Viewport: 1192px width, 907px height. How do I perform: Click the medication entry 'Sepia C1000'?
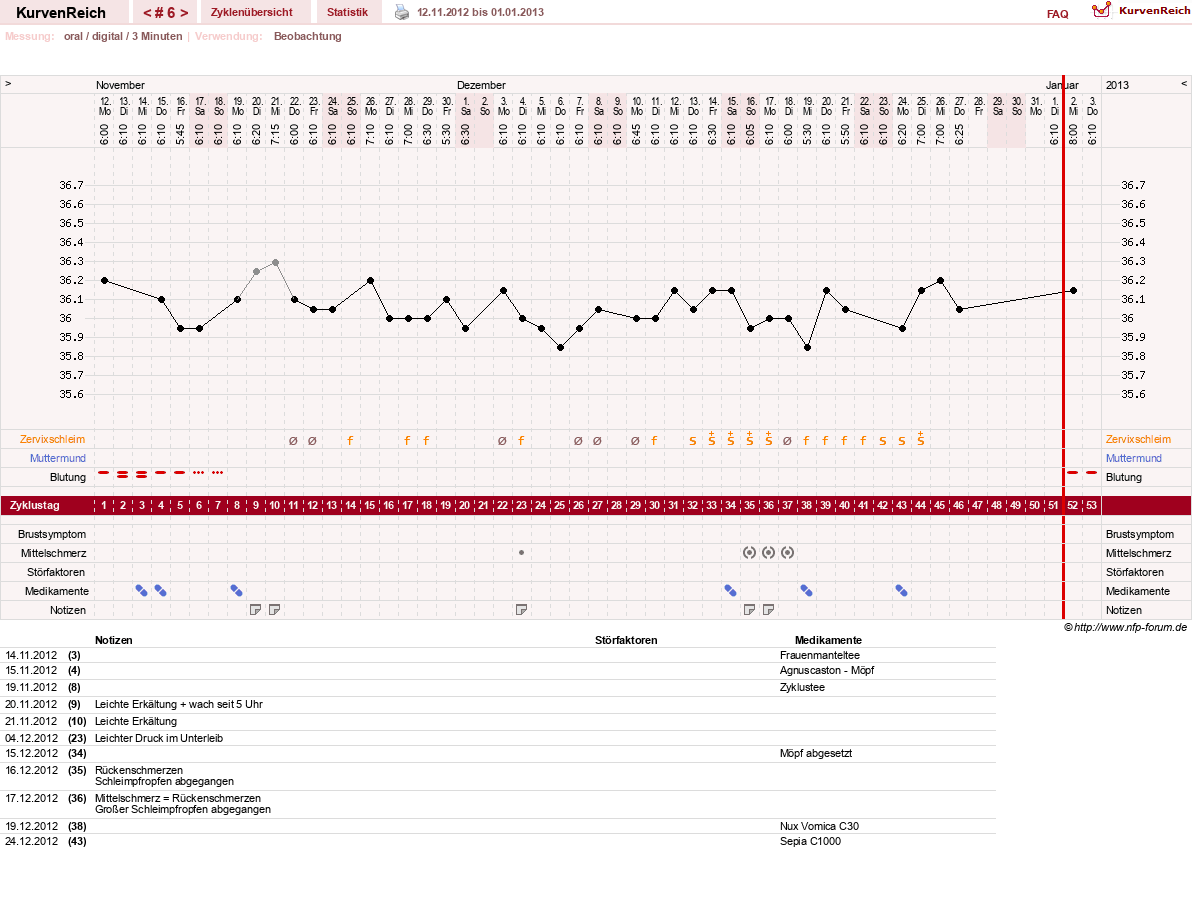(810, 842)
